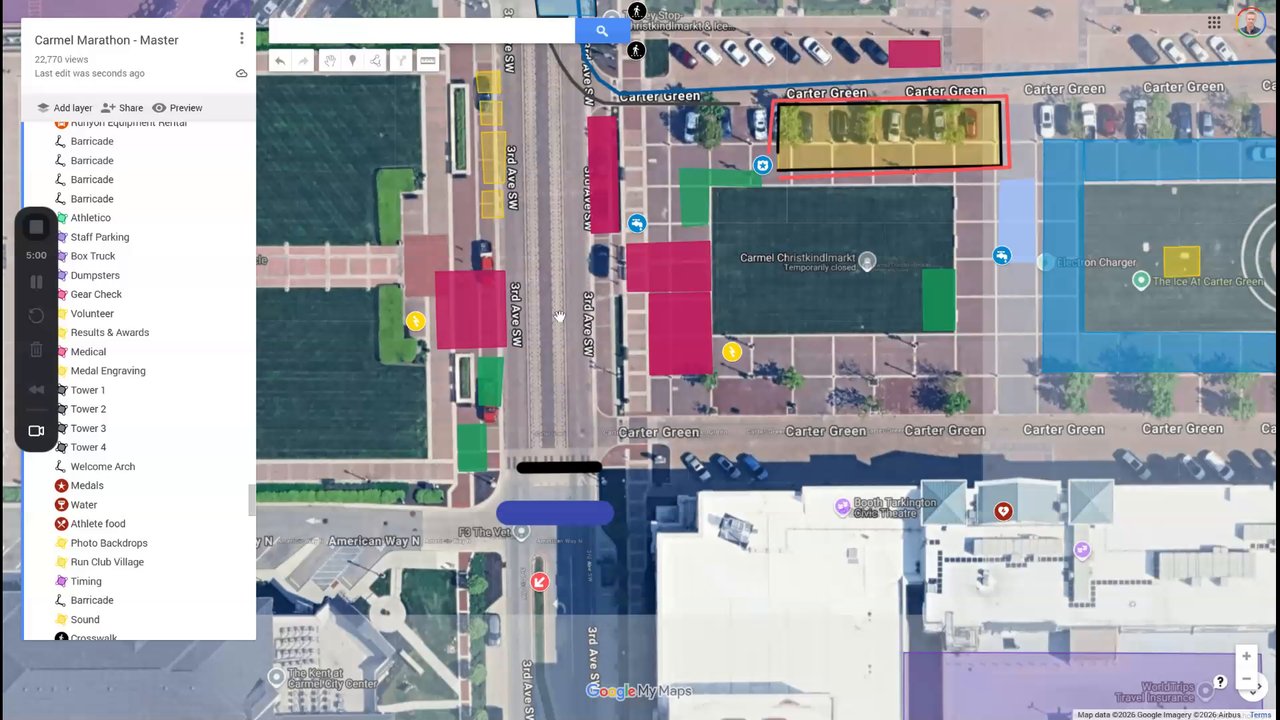Open the map help question mark
The height and width of the screenshot is (720, 1280).
[1220, 682]
